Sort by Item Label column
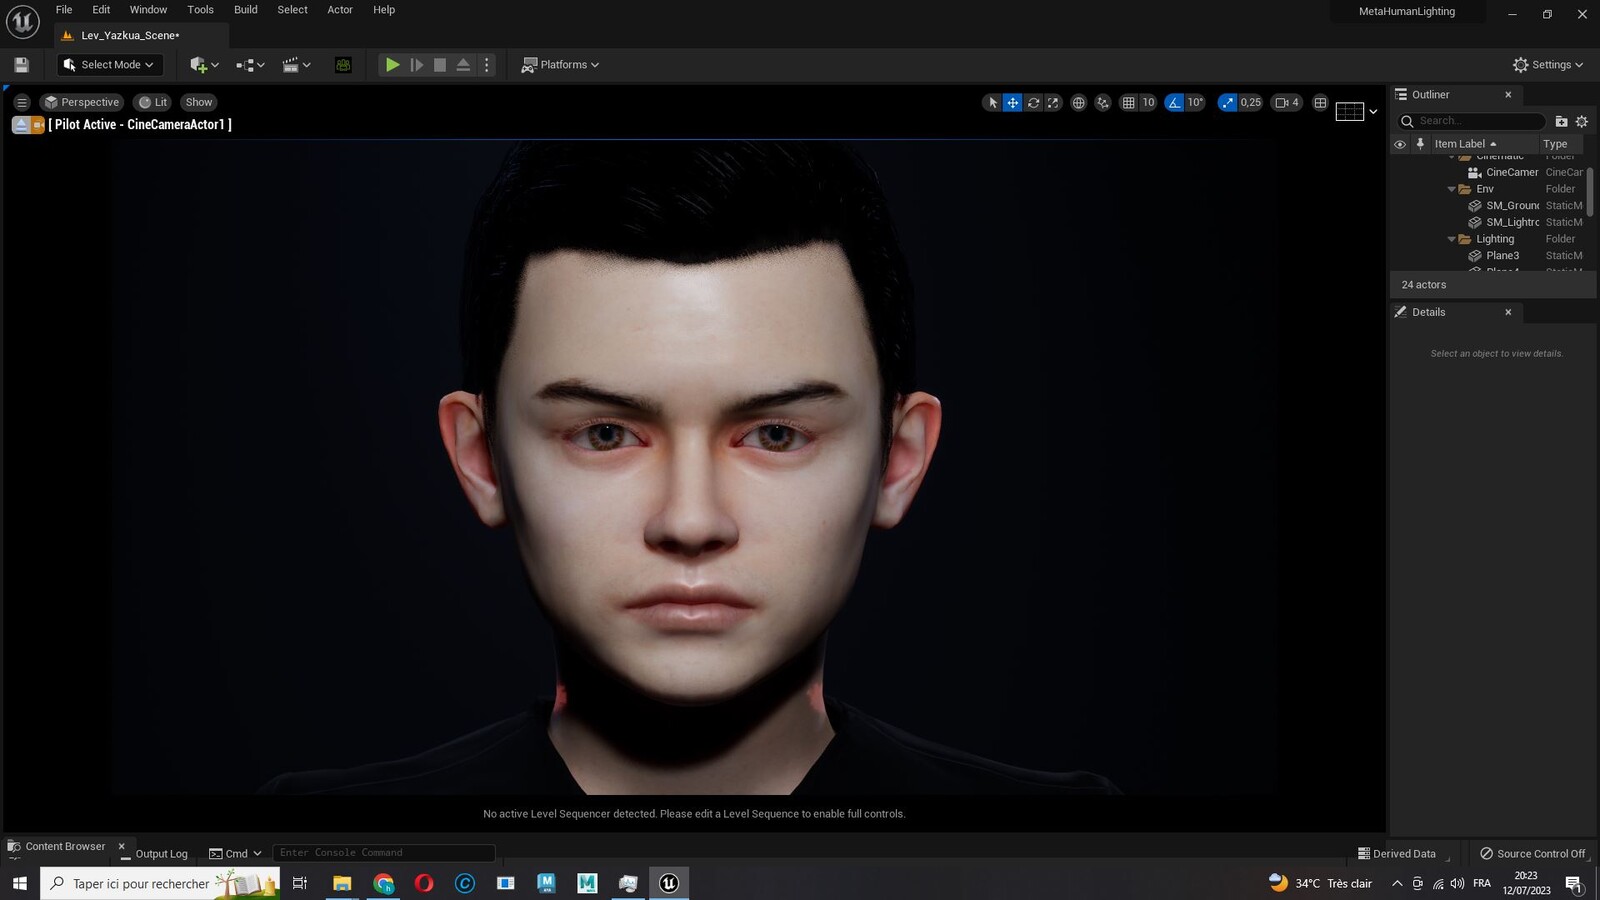Viewport: 1600px width, 900px height. click(1484, 144)
